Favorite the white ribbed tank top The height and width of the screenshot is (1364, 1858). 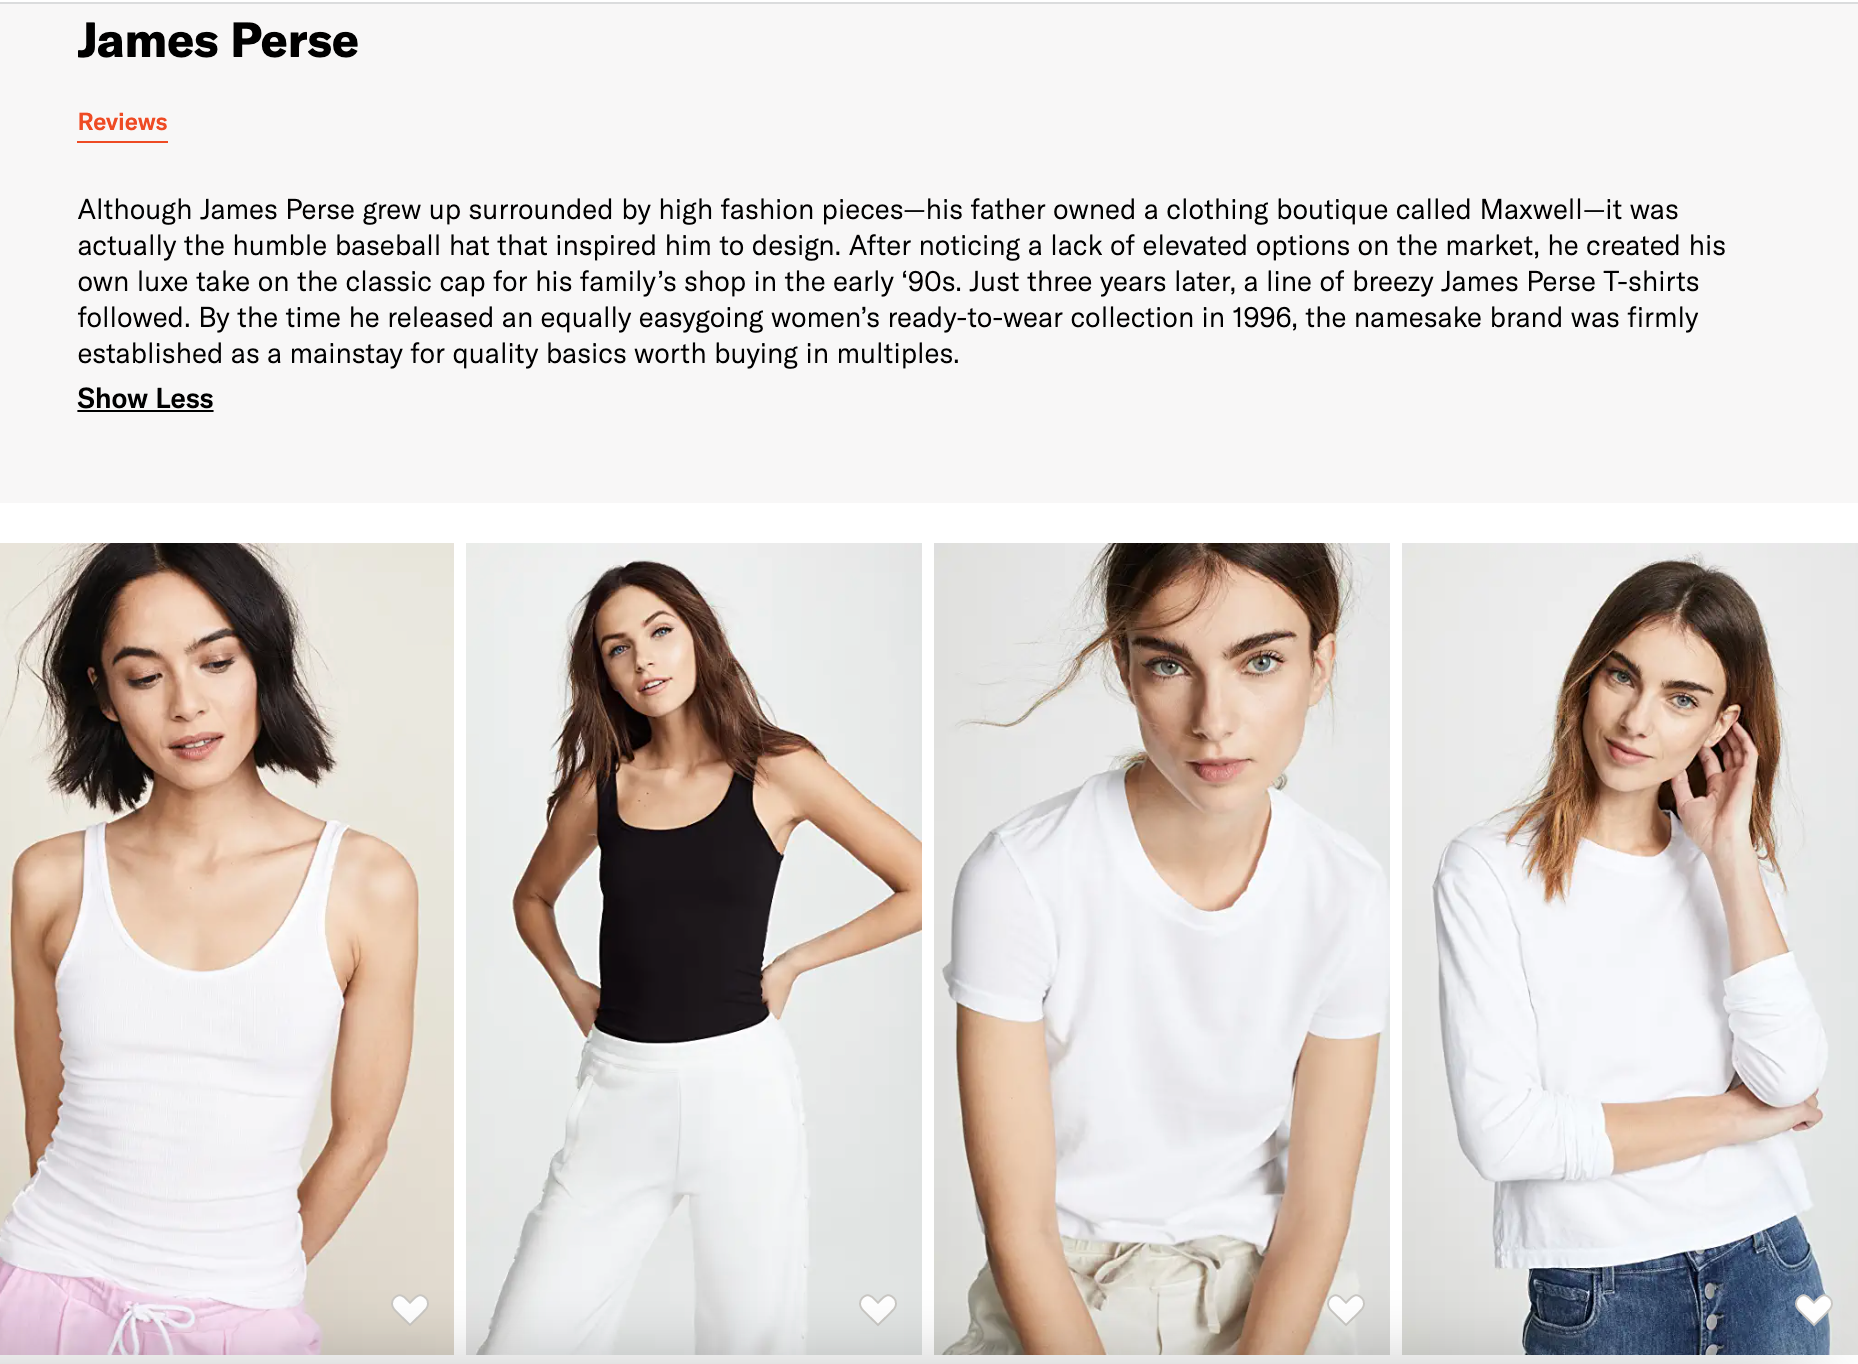(409, 1308)
